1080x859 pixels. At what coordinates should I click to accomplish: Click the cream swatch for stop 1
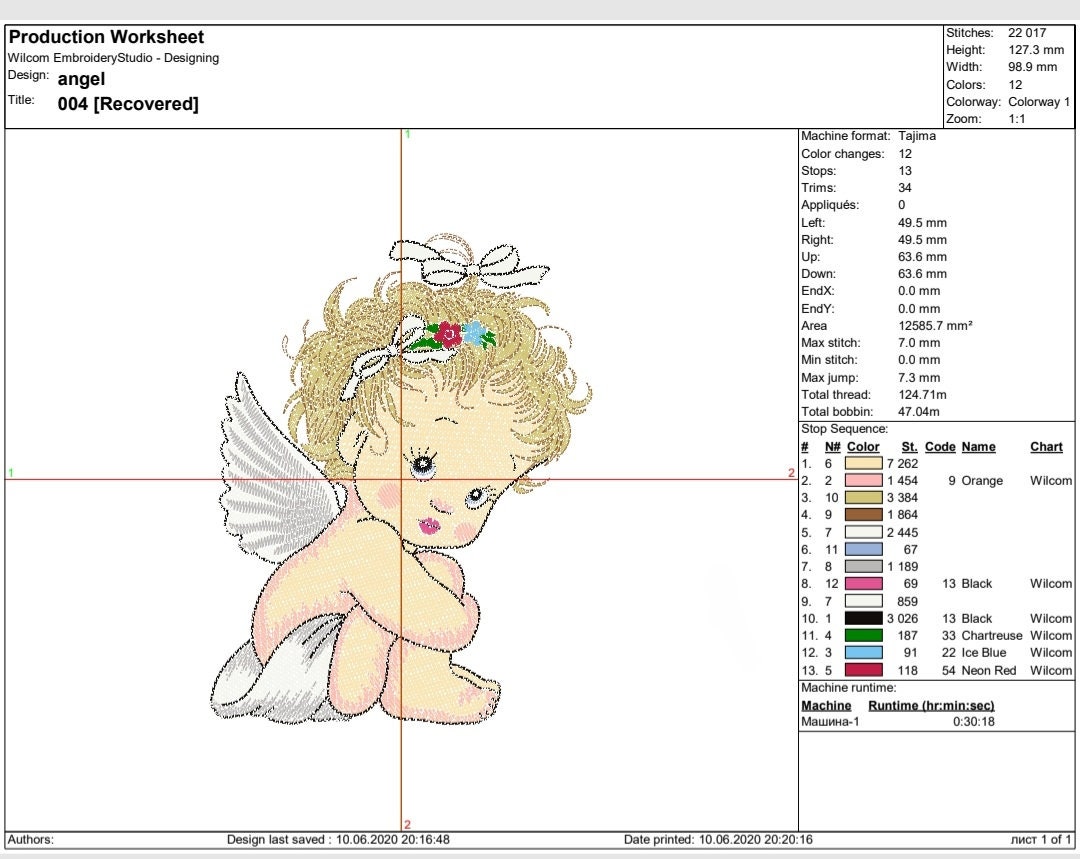coord(862,463)
